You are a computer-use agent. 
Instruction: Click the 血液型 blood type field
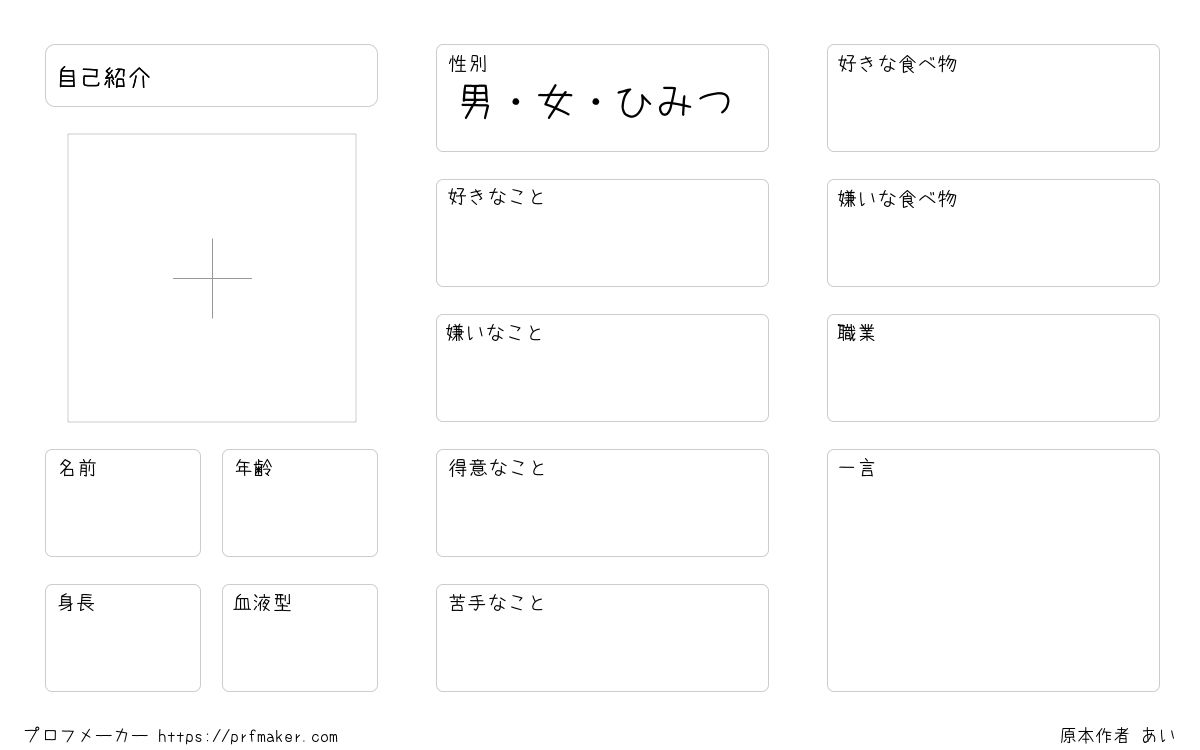[300, 638]
